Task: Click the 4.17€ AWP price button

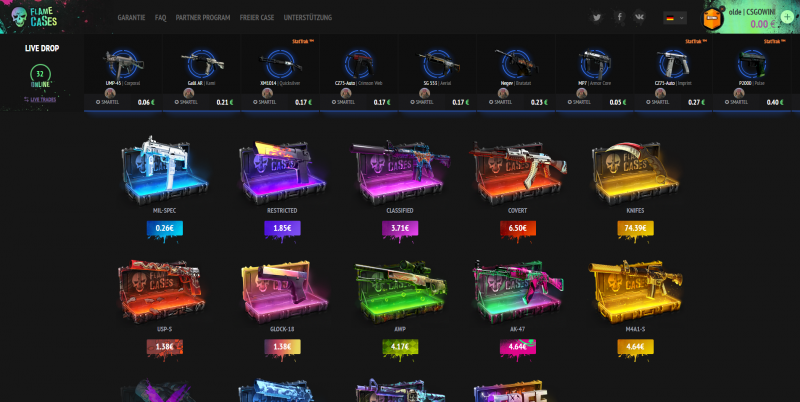Action: click(400, 347)
